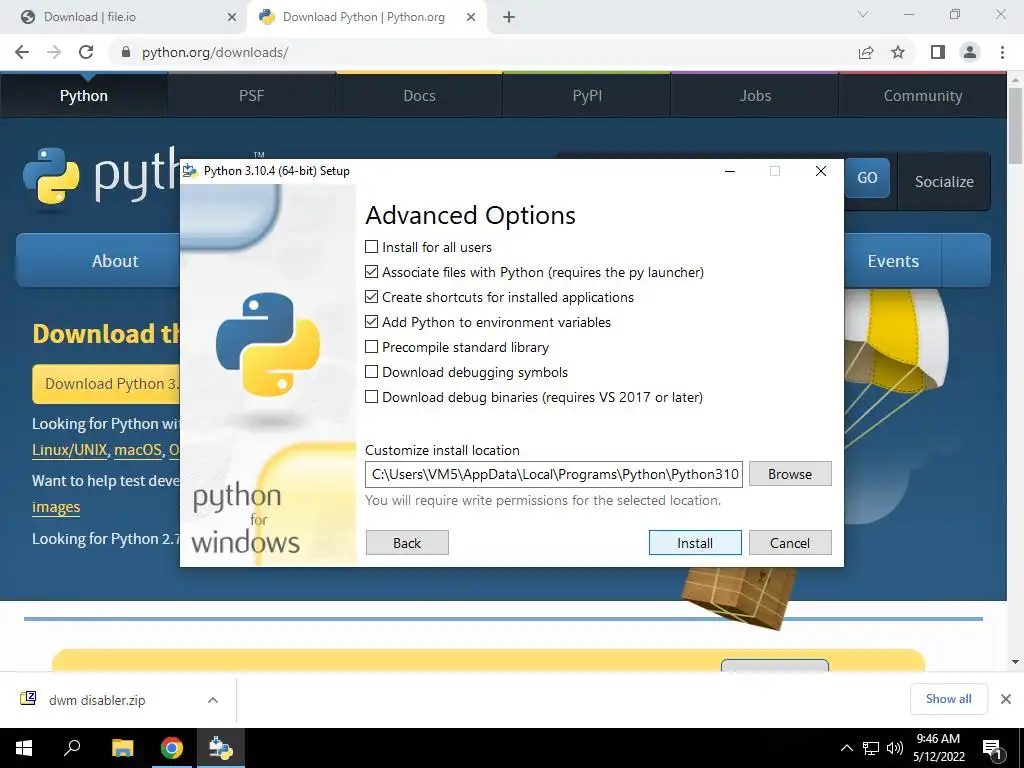Click the Install button
This screenshot has height=768, width=1024.
click(695, 543)
